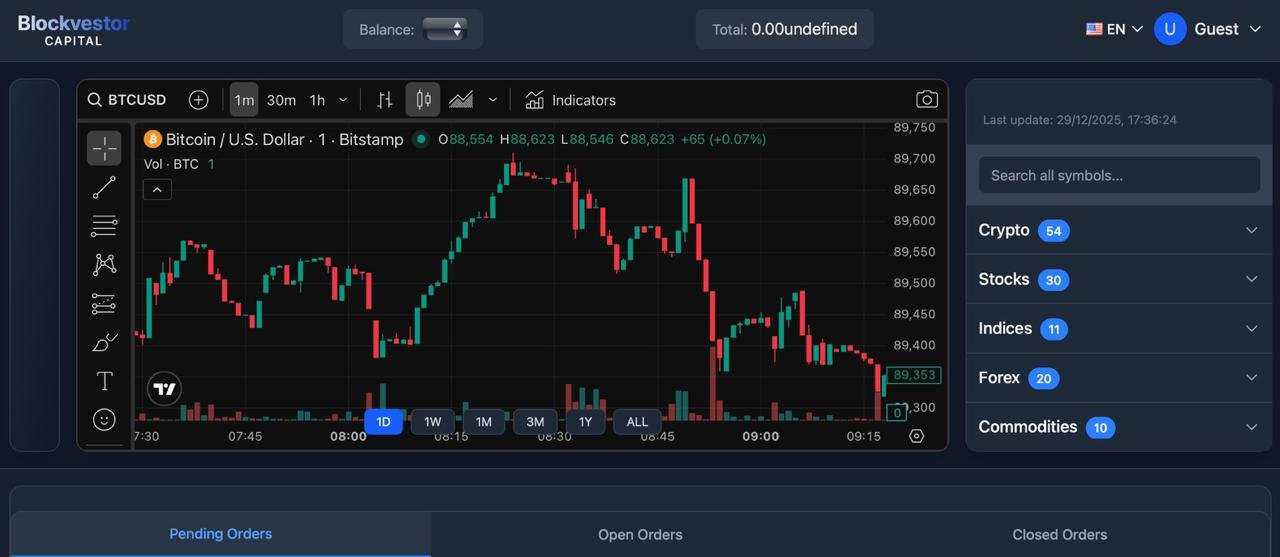
Task: Click the add symbol plus icon
Action: [198, 100]
